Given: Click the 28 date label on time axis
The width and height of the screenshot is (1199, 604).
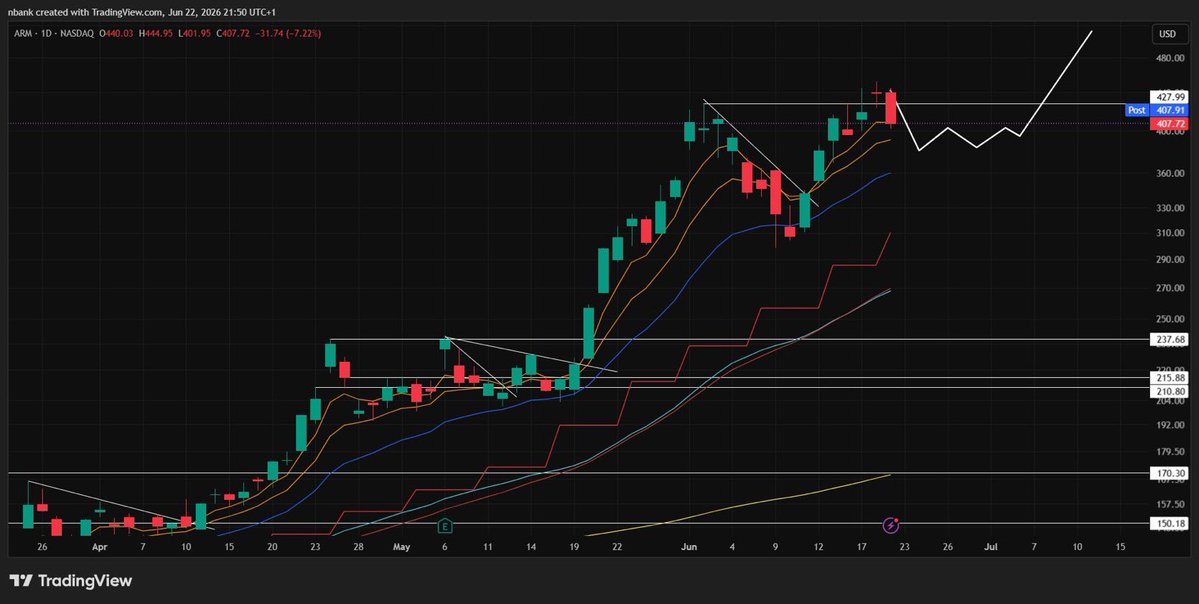Looking at the screenshot, I should point(359,547).
